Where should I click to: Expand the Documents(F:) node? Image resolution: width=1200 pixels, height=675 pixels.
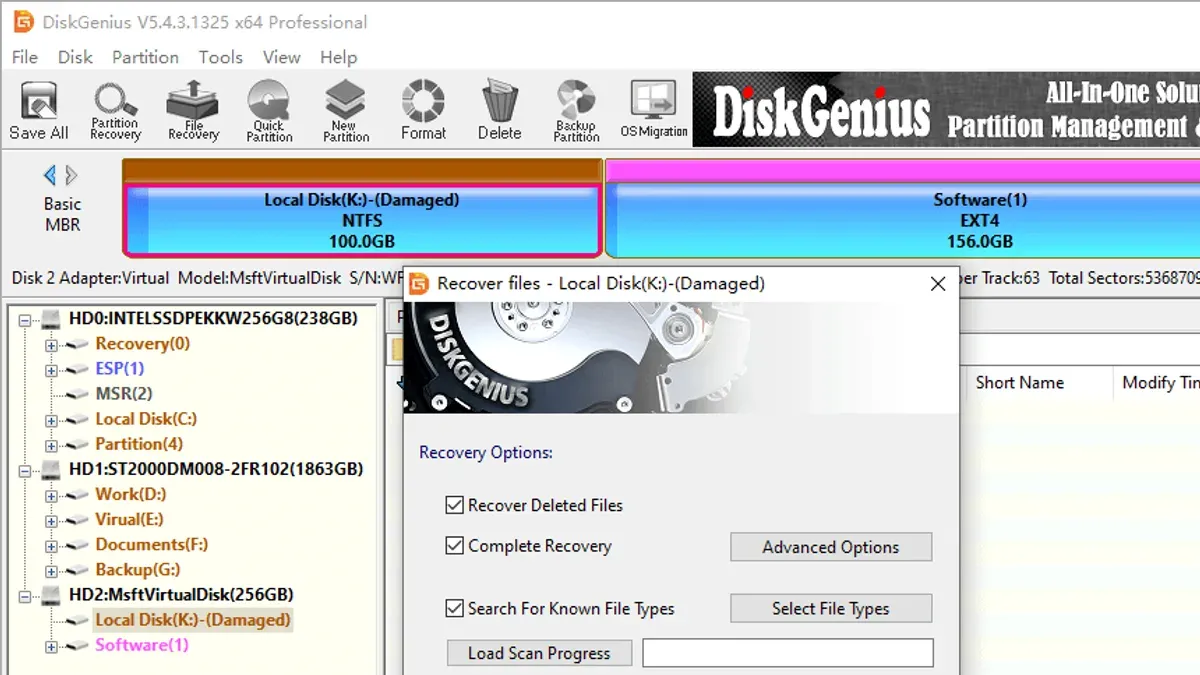coord(51,545)
